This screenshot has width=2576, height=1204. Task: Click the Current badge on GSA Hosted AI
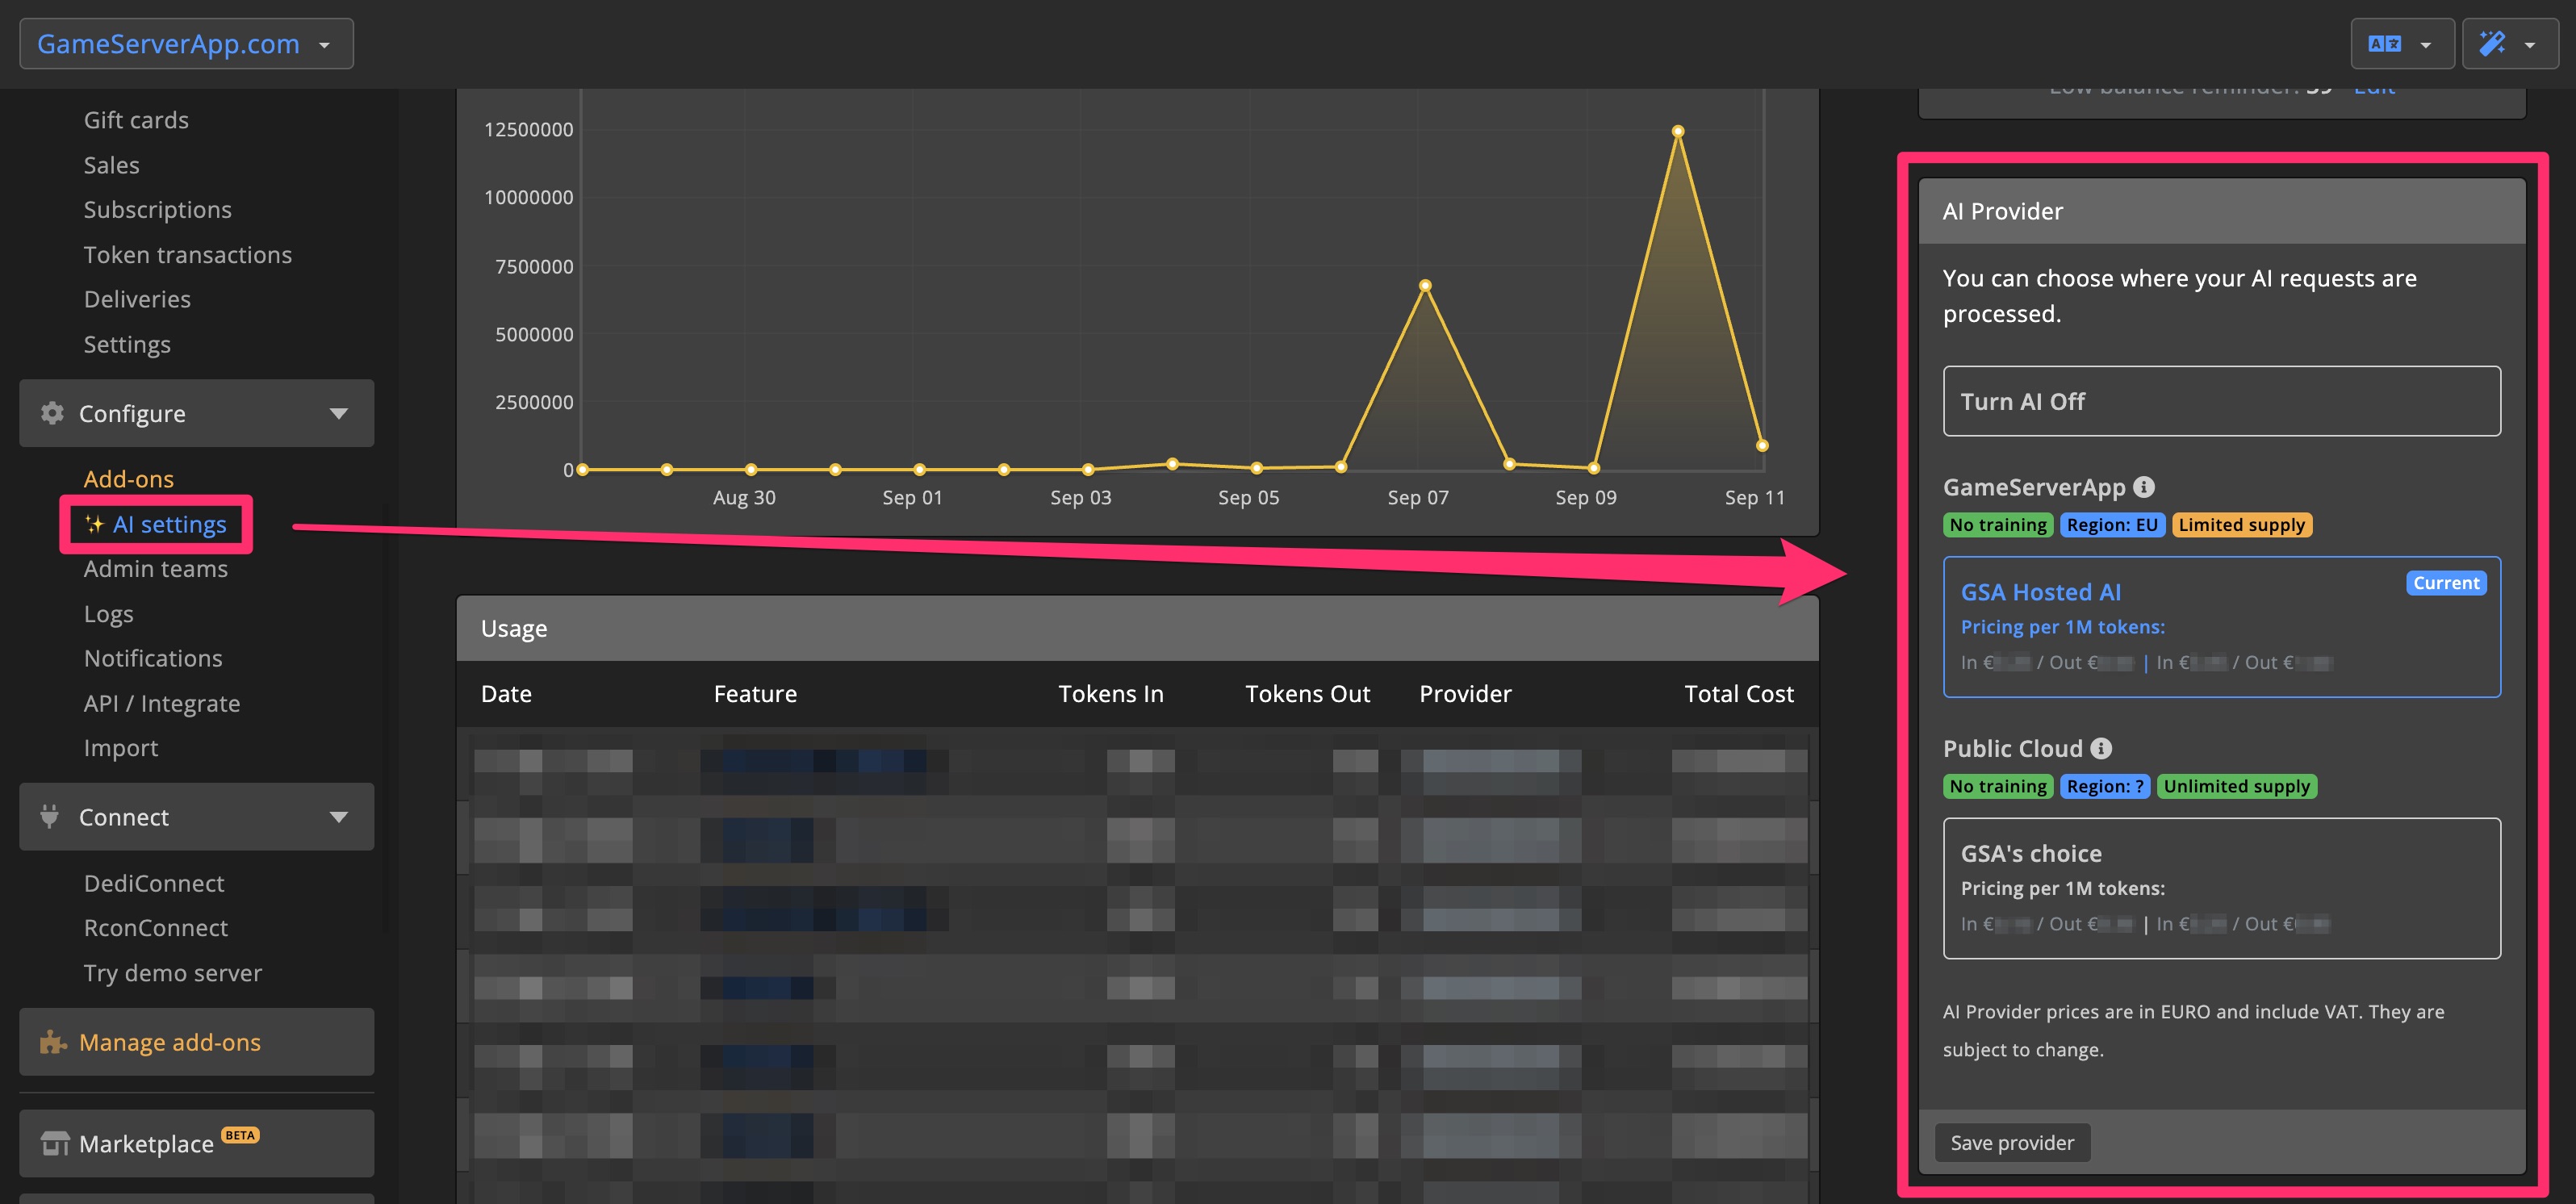(2446, 583)
